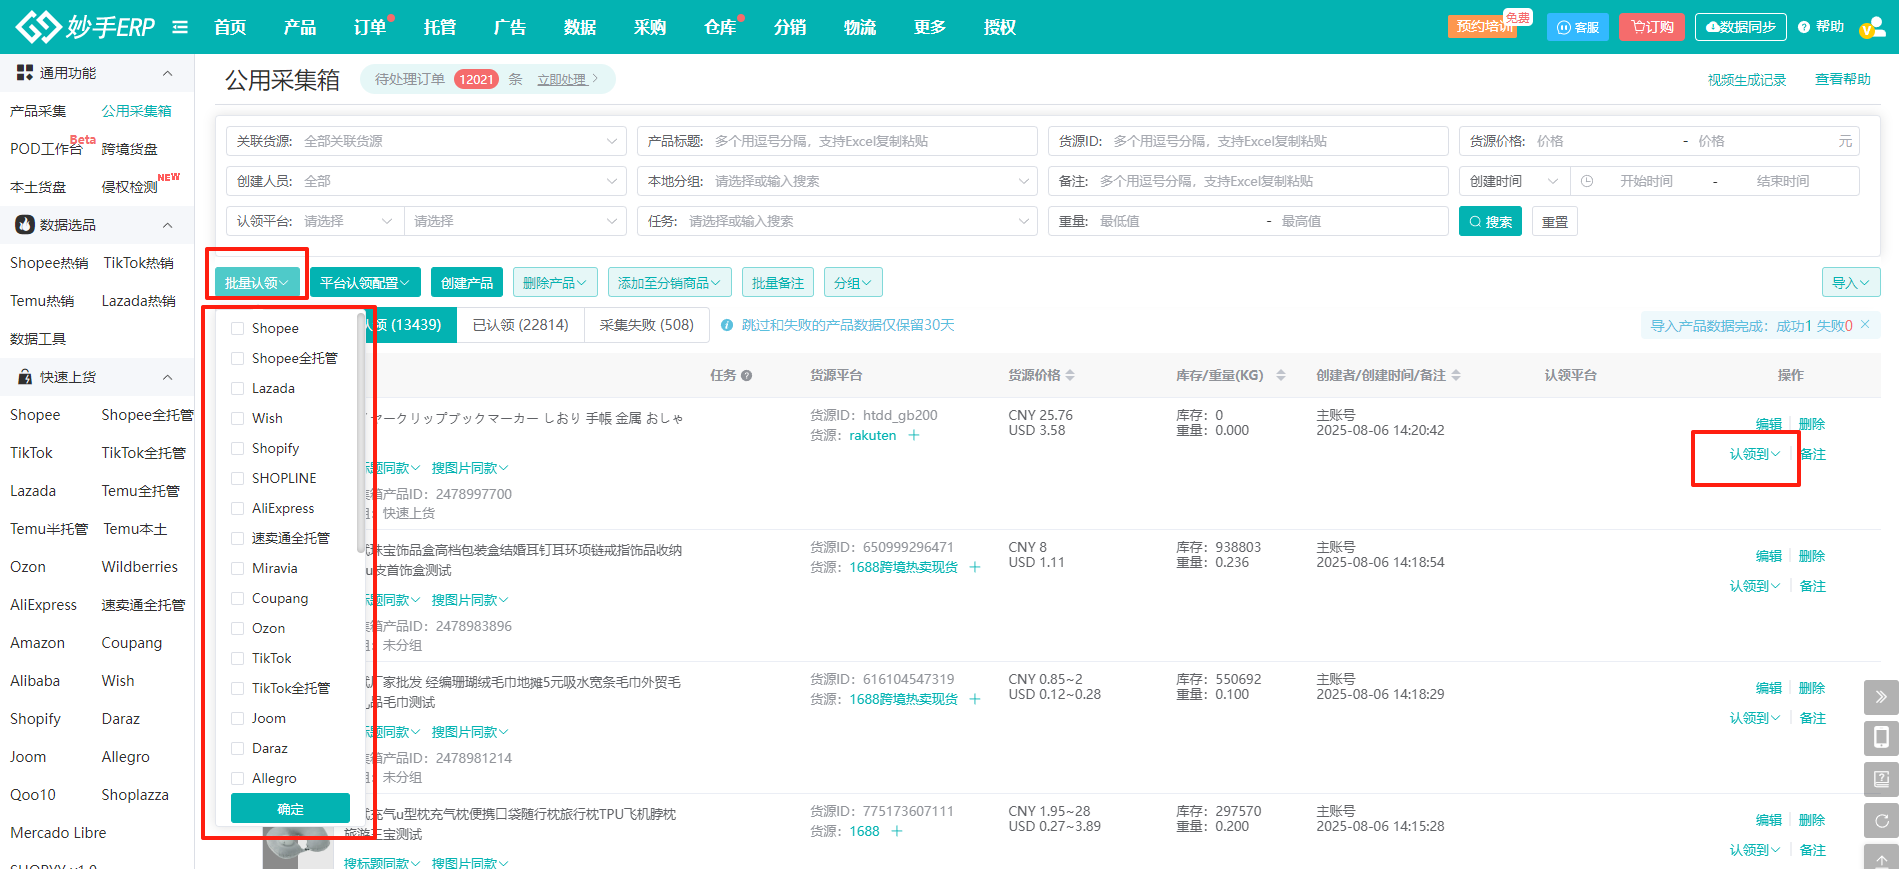The width and height of the screenshot is (1899, 869).
Task: Switch to the 已认领 (22814) tab
Action: pyautogui.click(x=520, y=325)
